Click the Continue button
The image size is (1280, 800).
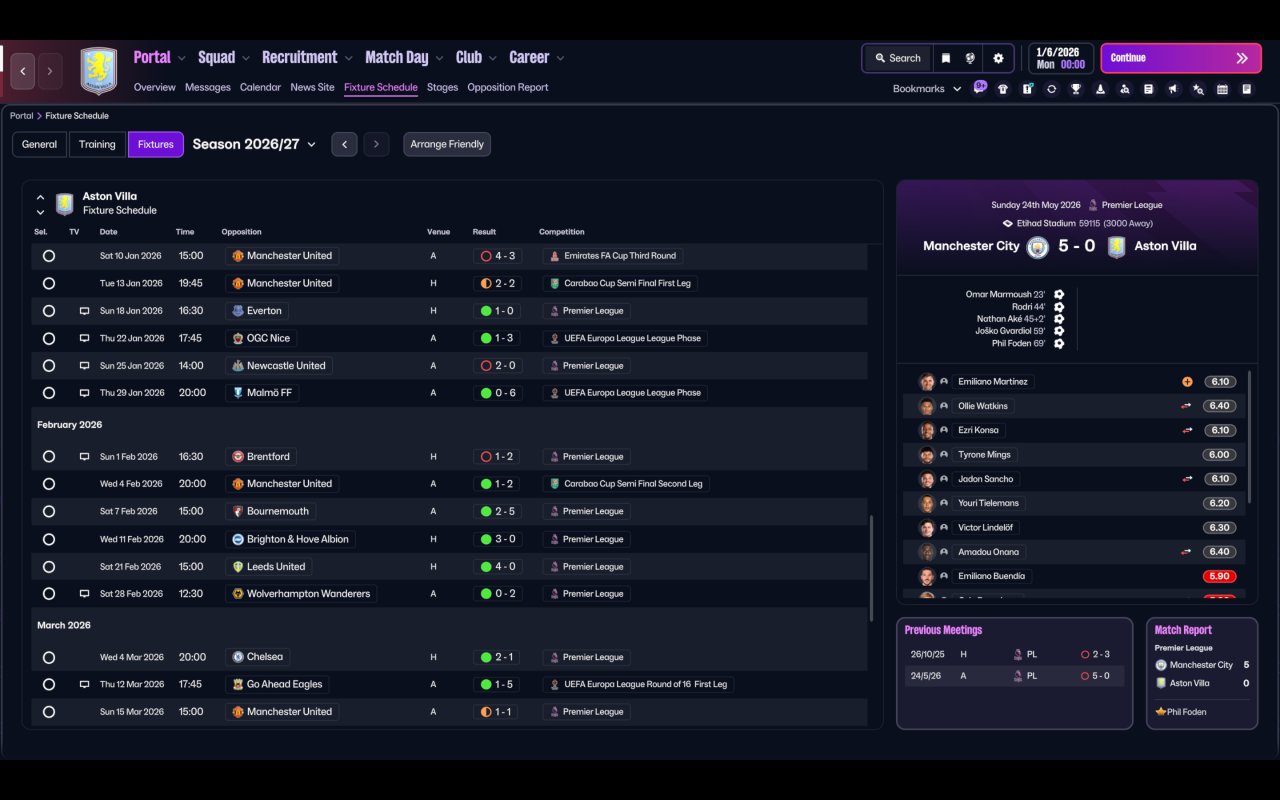(1179, 58)
